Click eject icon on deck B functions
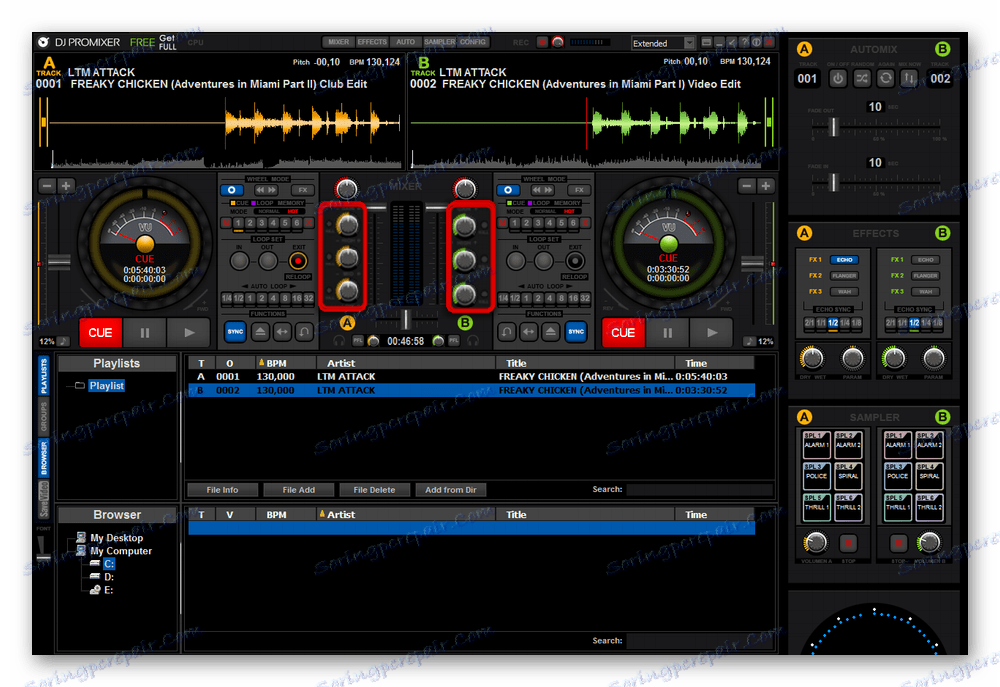1000x687 pixels. click(550, 332)
